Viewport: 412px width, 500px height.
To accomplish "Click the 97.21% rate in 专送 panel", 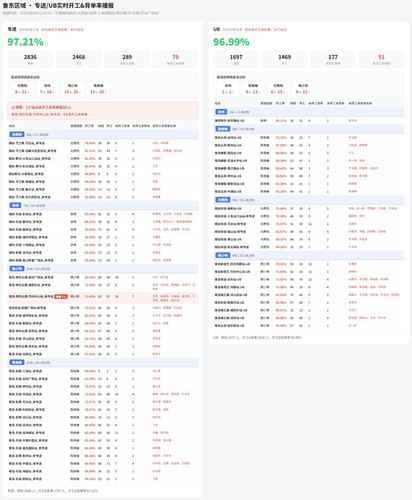I will (25, 42).
